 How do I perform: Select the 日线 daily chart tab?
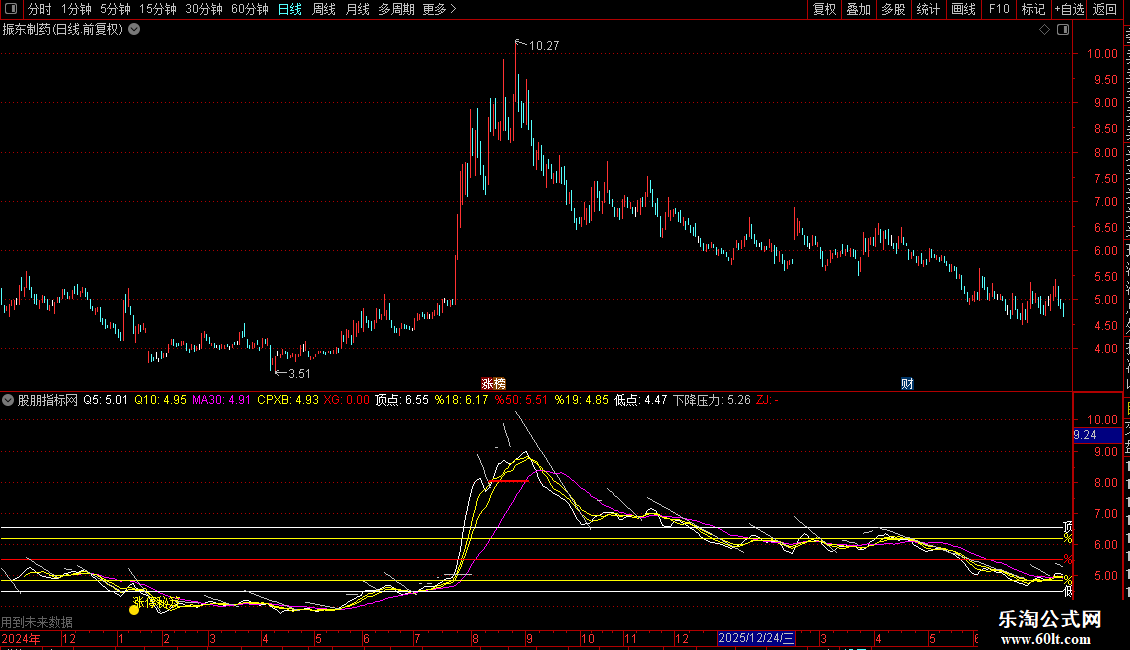coord(290,9)
